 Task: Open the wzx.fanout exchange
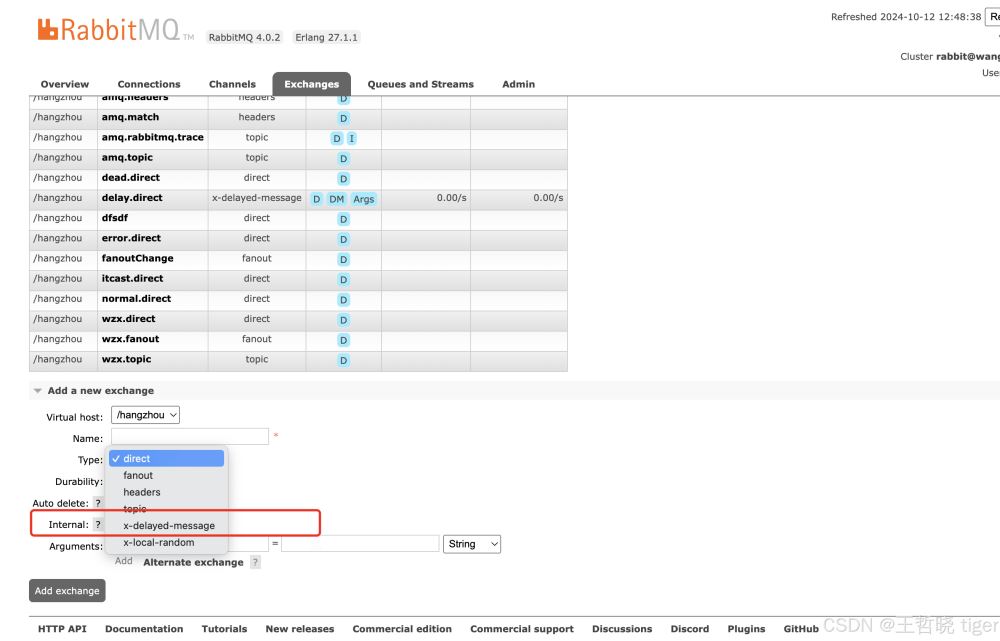tap(131, 339)
